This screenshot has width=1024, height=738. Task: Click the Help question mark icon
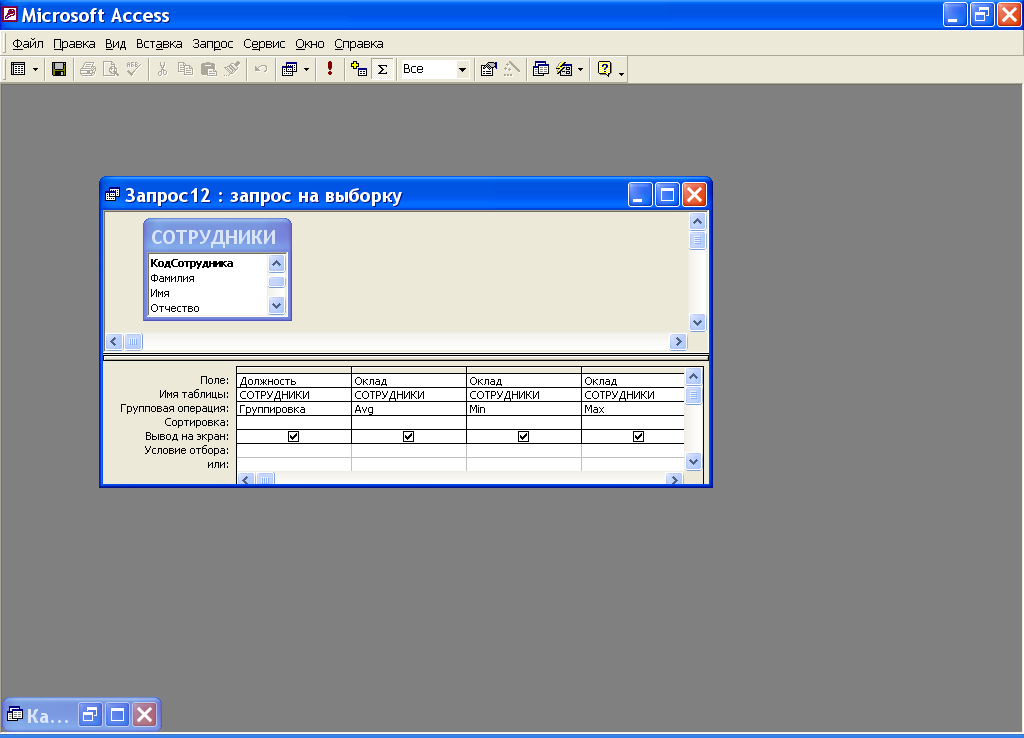[x=605, y=69]
